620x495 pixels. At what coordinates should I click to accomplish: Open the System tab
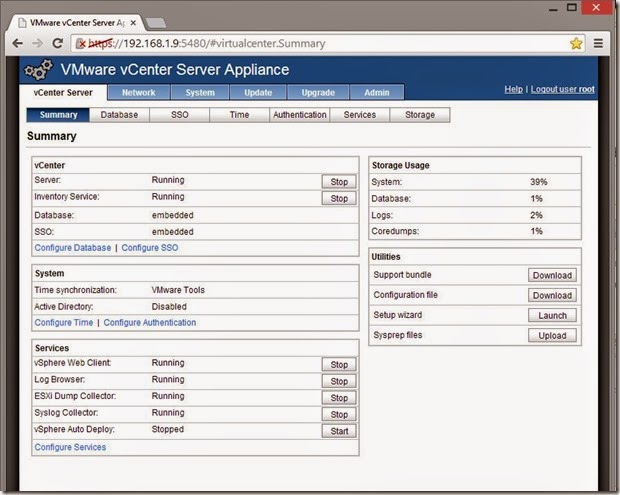click(x=200, y=93)
